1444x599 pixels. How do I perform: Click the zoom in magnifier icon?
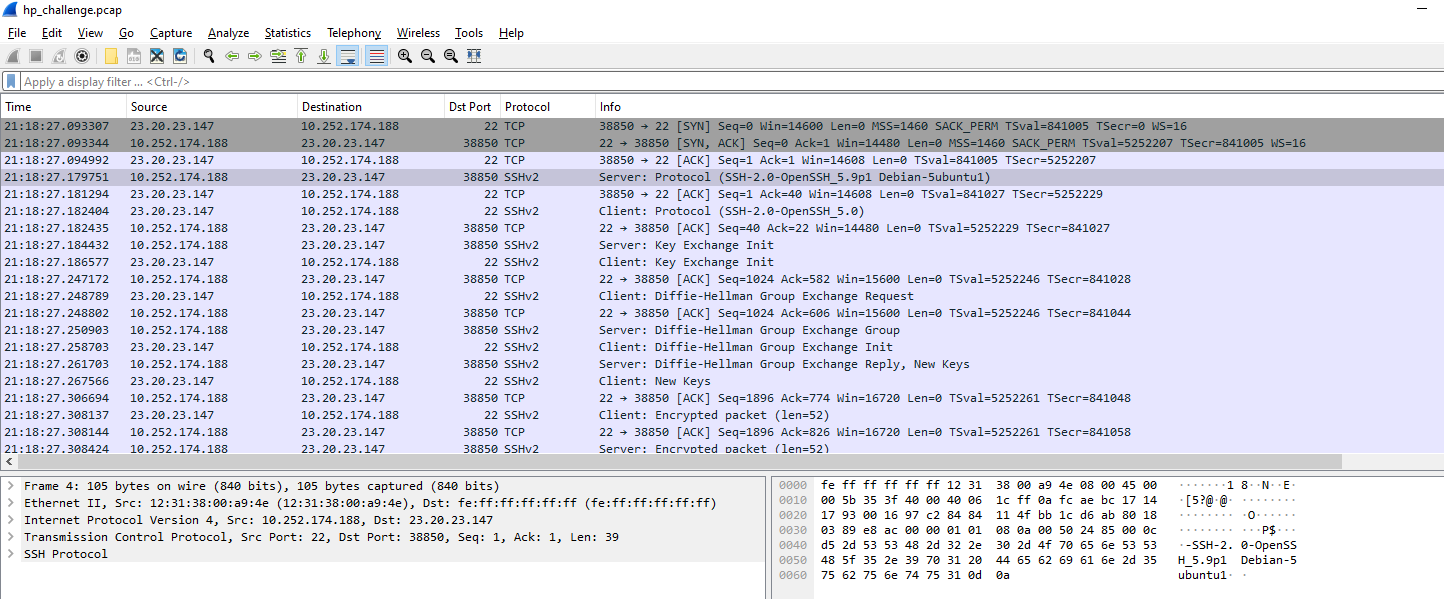pyautogui.click(x=405, y=56)
